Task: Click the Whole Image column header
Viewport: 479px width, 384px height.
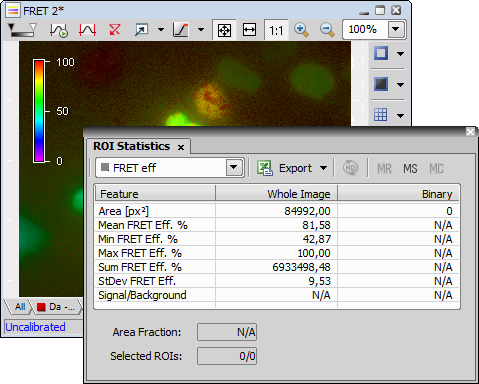Action: click(x=276, y=194)
